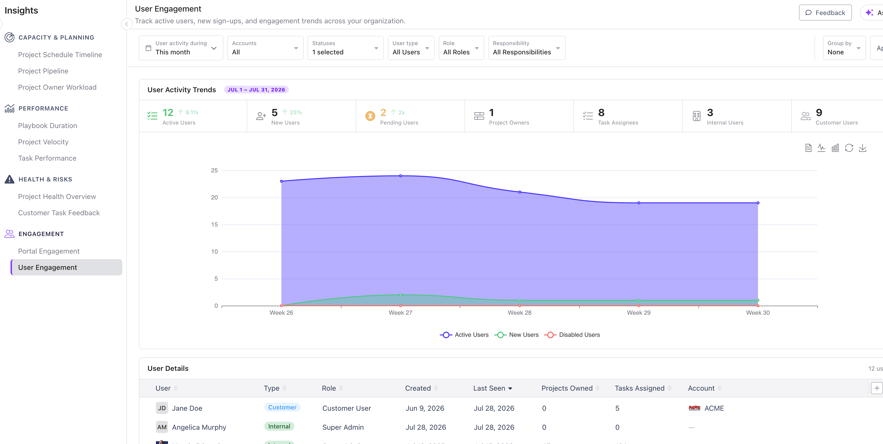Open the Group by dropdown
The width and height of the screenshot is (883, 444).
point(844,48)
